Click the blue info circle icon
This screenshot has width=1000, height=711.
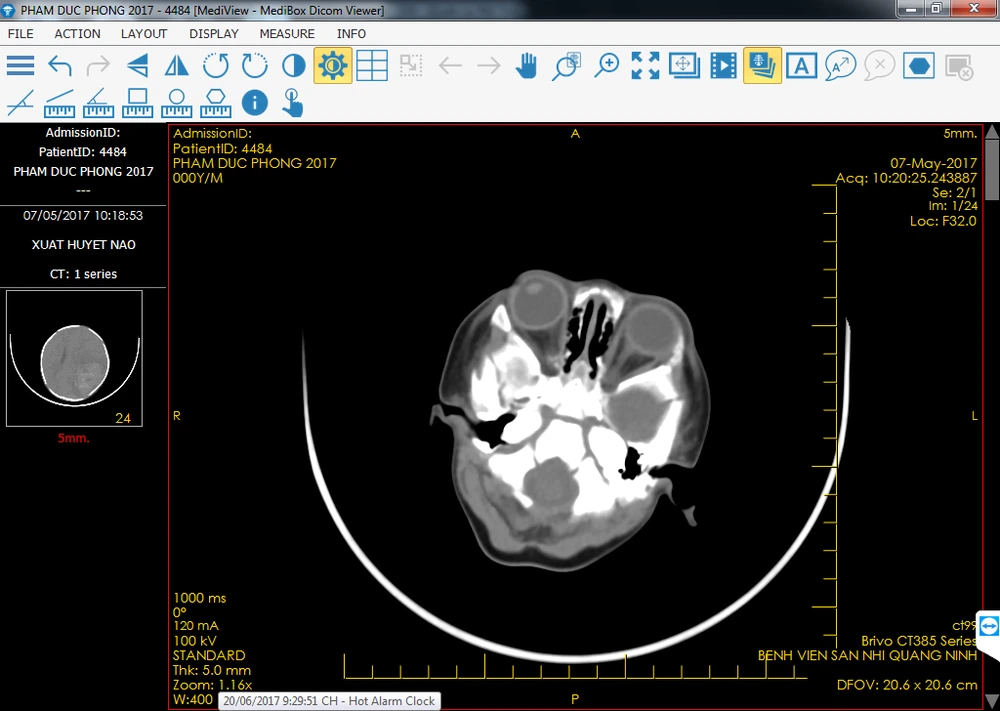254,102
